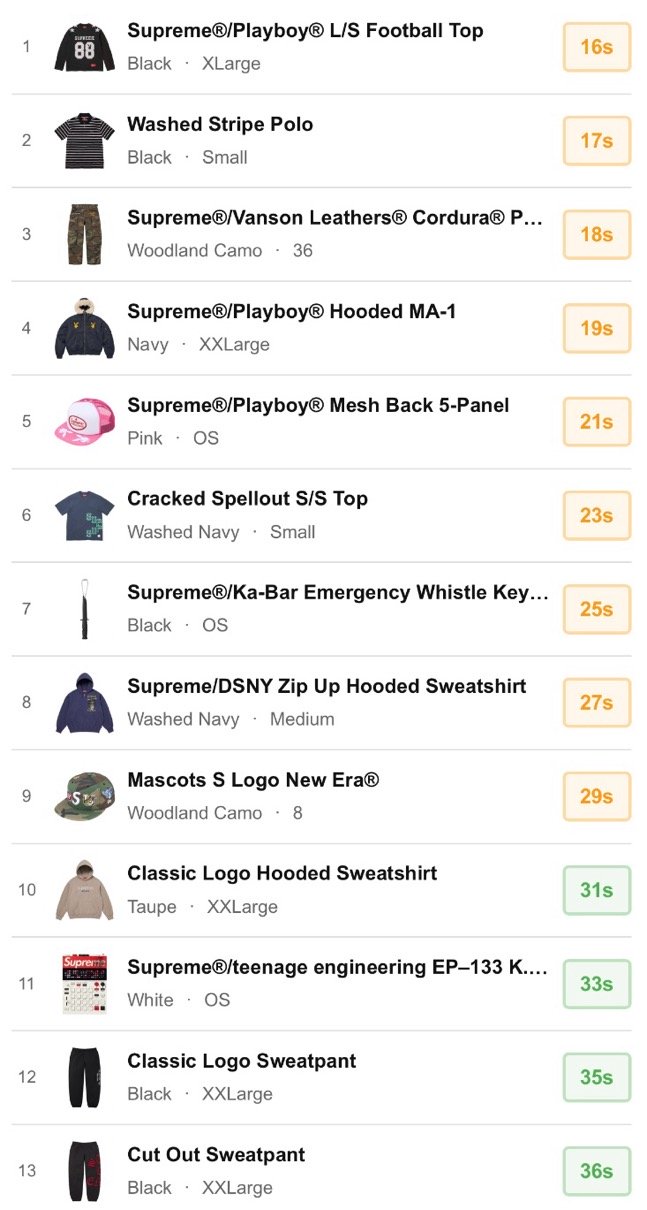Open Supreme/DSNY Zip Up Hooded Sweatshirt title

pyautogui.click(x=326, y=686)
